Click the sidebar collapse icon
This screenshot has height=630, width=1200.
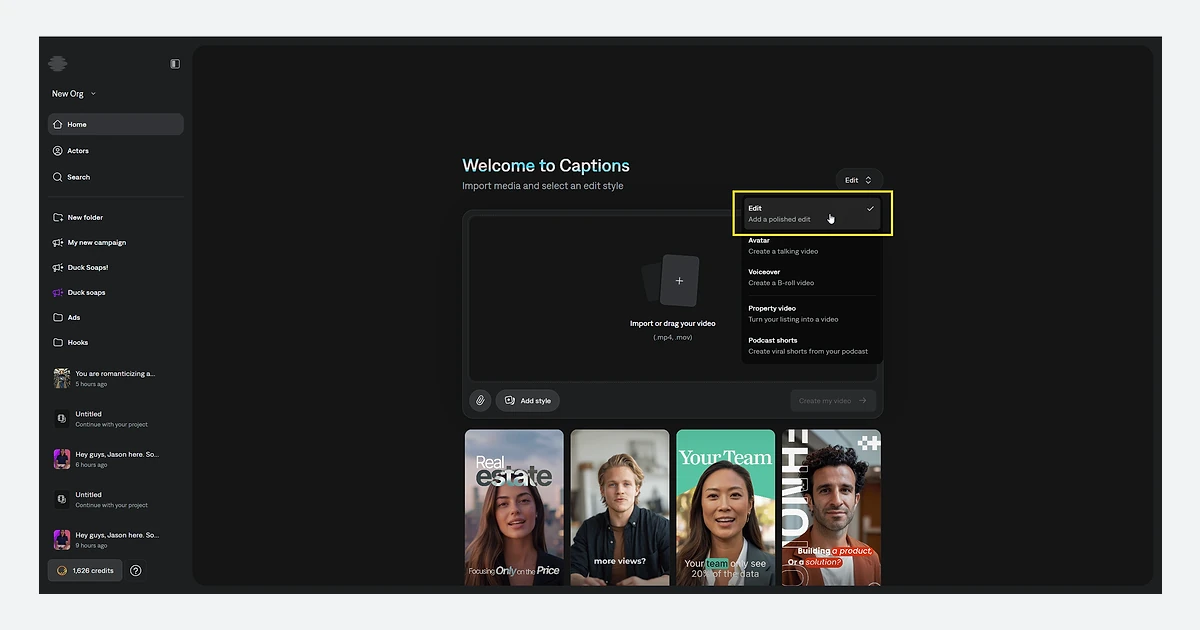pyautogui.click(x=175, y=64)
